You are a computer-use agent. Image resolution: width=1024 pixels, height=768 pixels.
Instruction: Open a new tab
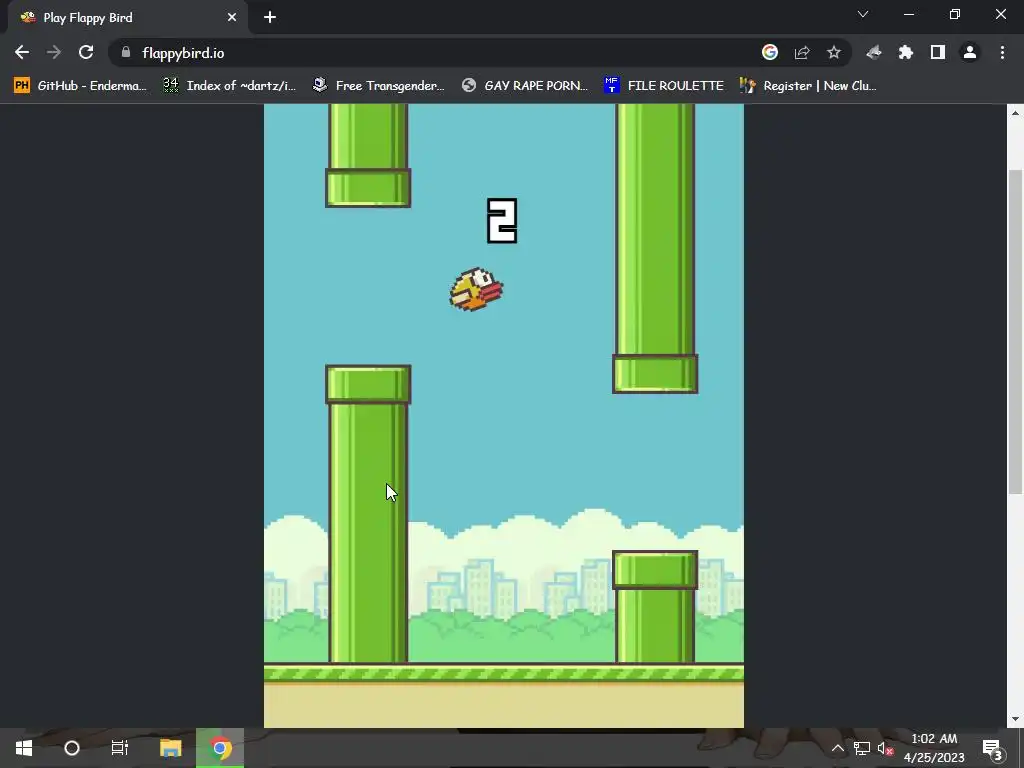point(270,18)
